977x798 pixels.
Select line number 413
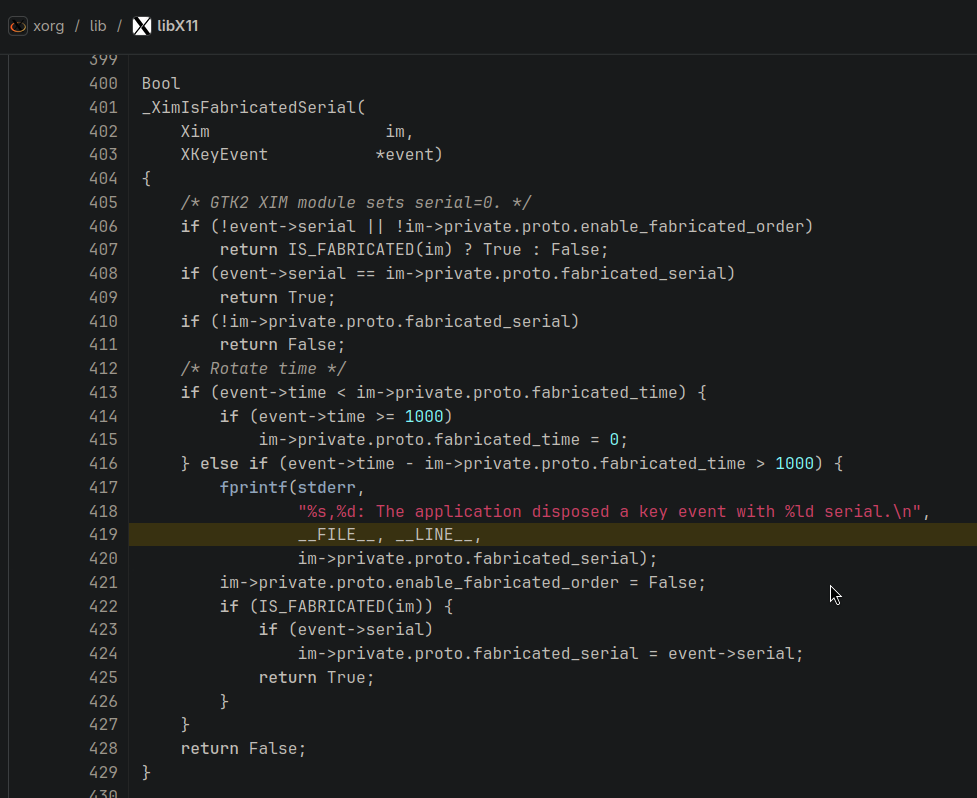(102, 392)
